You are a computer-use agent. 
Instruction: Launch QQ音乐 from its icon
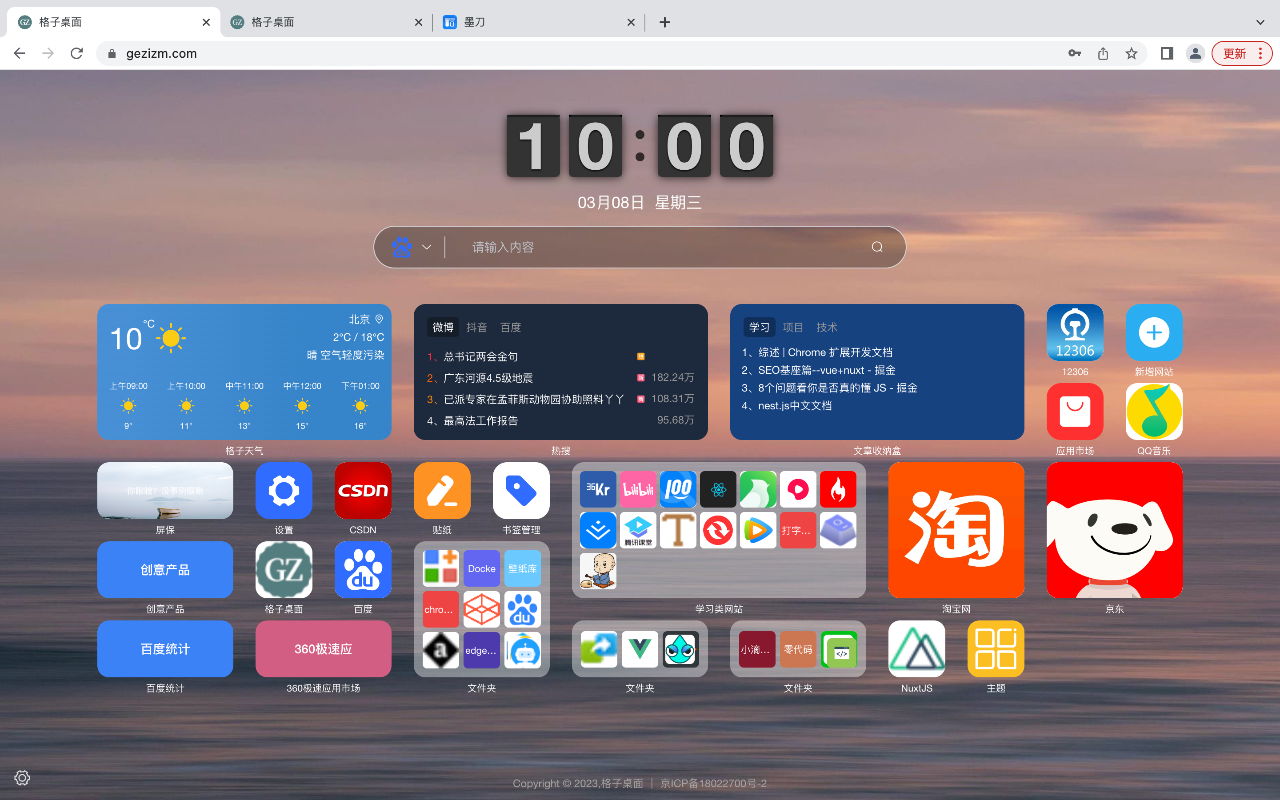[1153, 411]
